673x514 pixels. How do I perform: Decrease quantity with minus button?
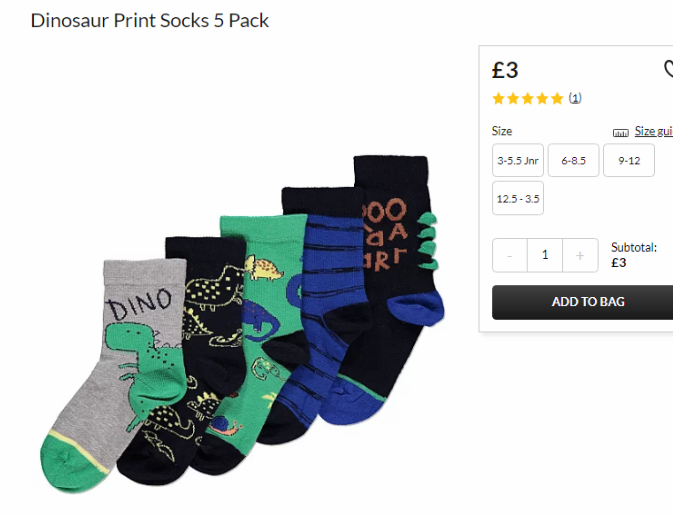pos(510,255)
